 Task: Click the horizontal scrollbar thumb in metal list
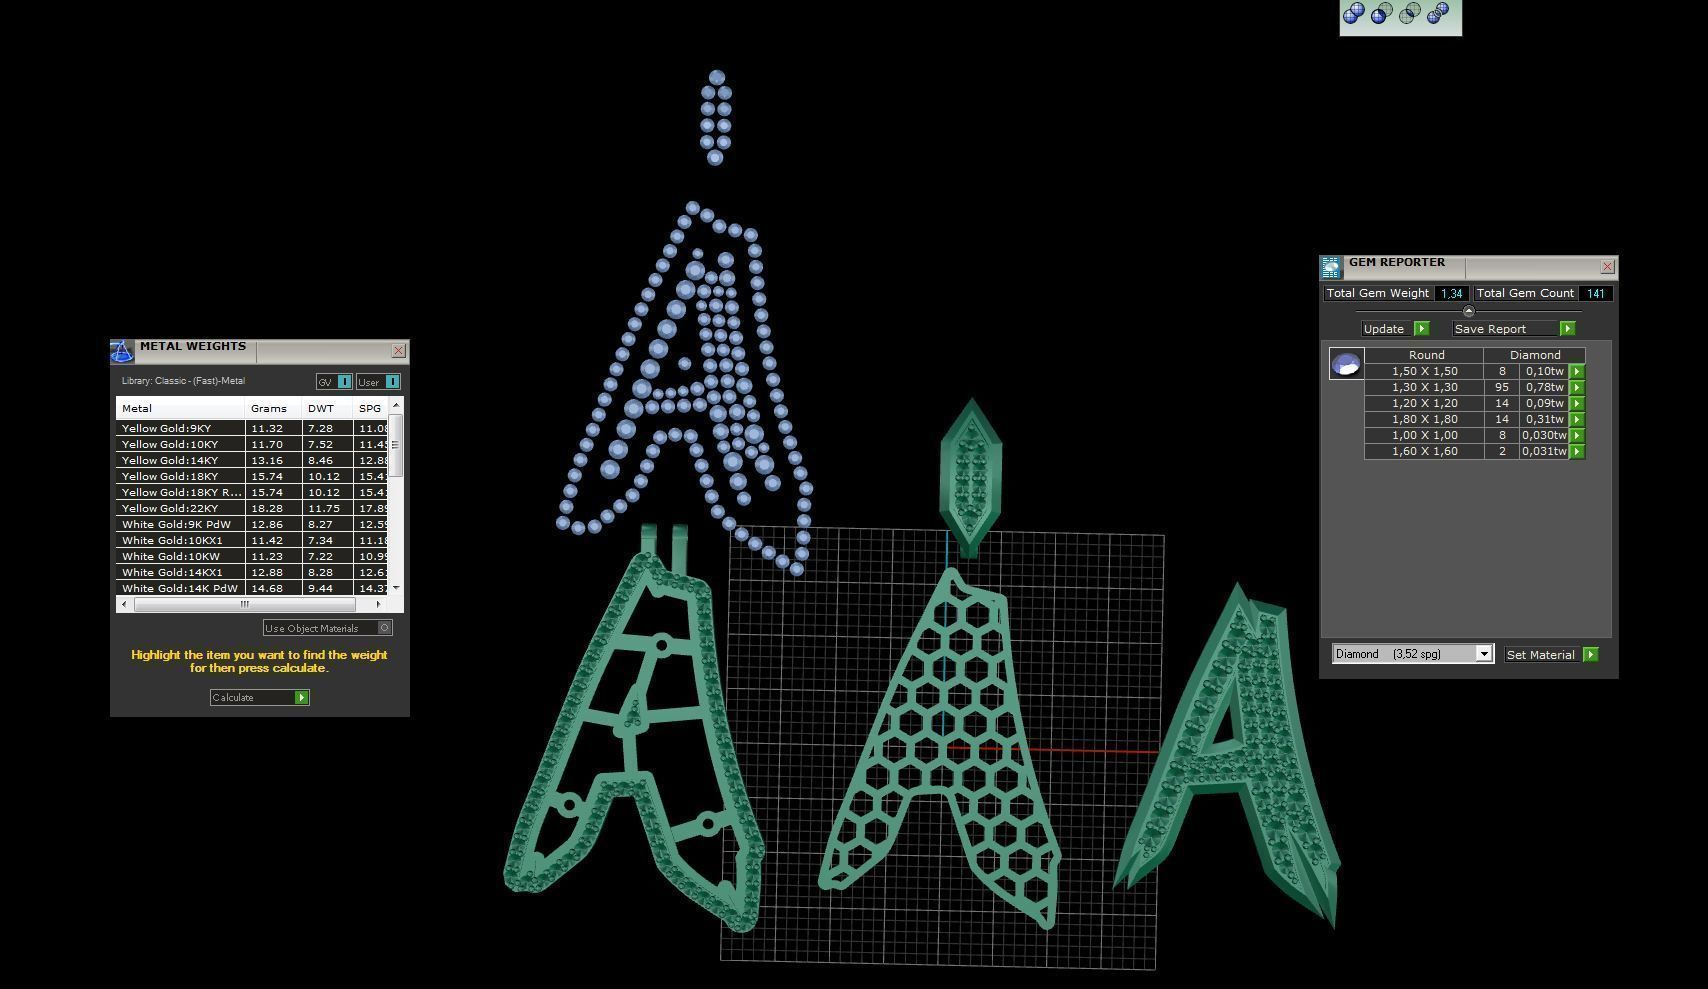(x=245, y=604)
